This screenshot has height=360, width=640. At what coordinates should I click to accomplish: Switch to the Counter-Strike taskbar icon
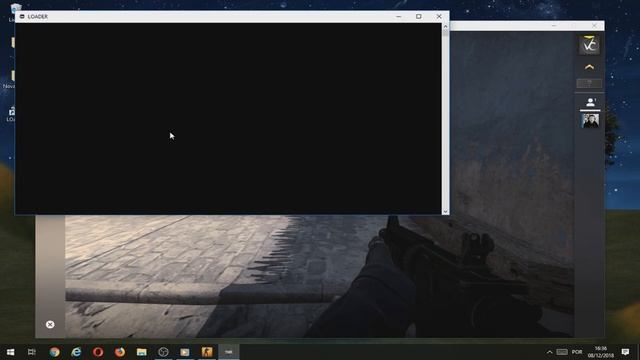pyautogui.click(x=207, y=352)
